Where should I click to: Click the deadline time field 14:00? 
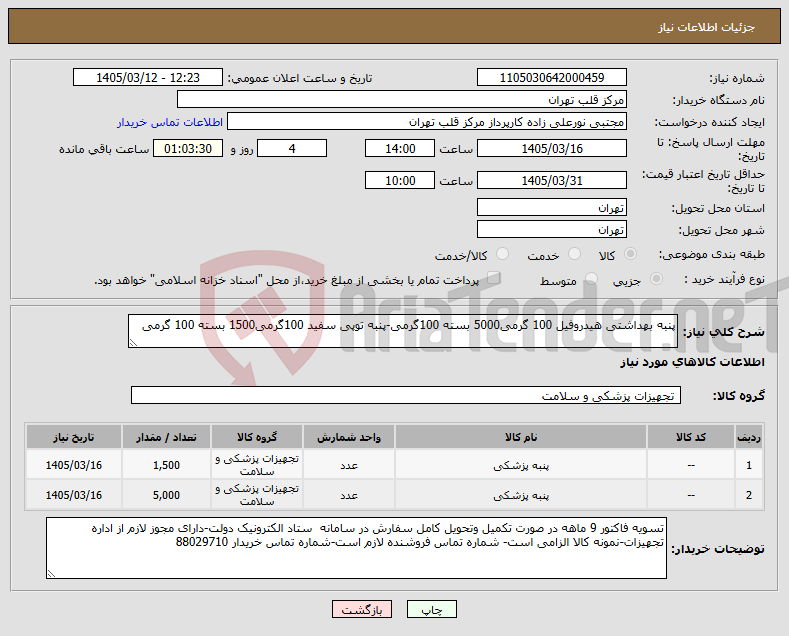pyautogui.click(x=400, y=148)
